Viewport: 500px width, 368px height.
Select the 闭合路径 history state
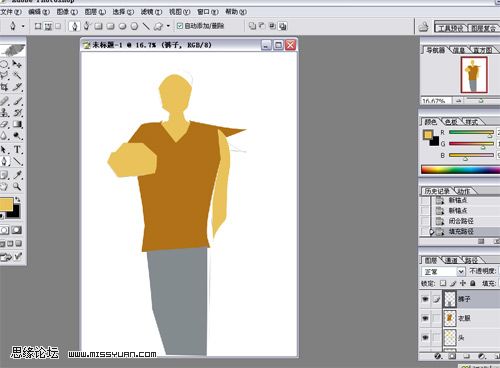pyautogui.click(x=460, y=221)
